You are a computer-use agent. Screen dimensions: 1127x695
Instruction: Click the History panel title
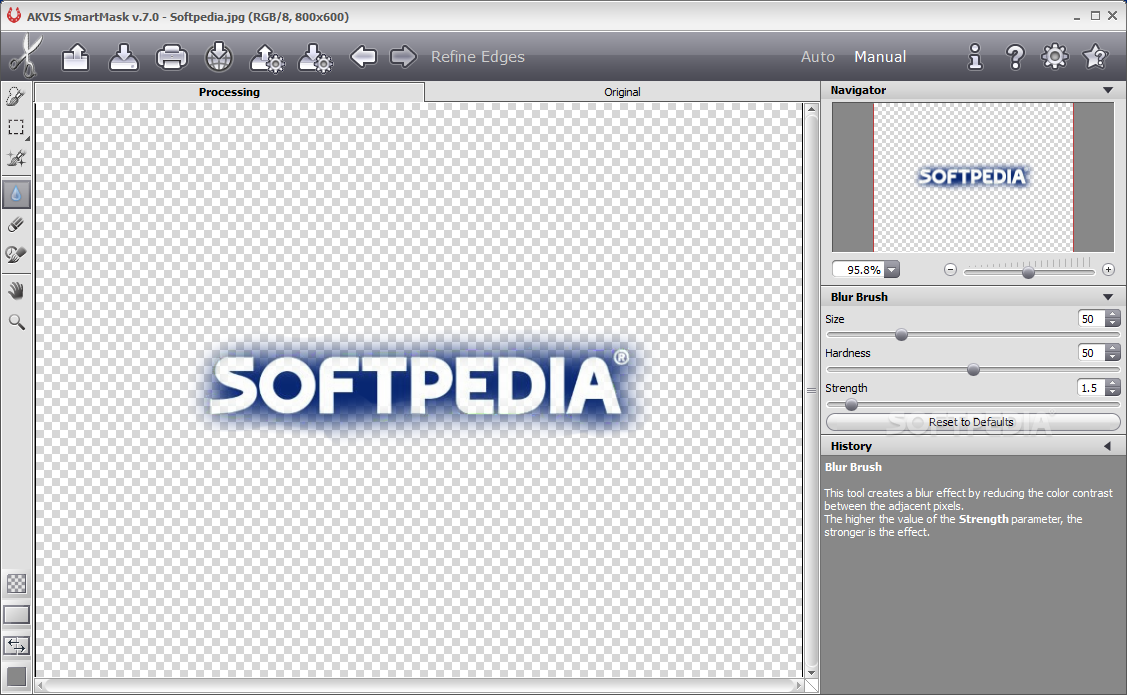click(851, 446)
